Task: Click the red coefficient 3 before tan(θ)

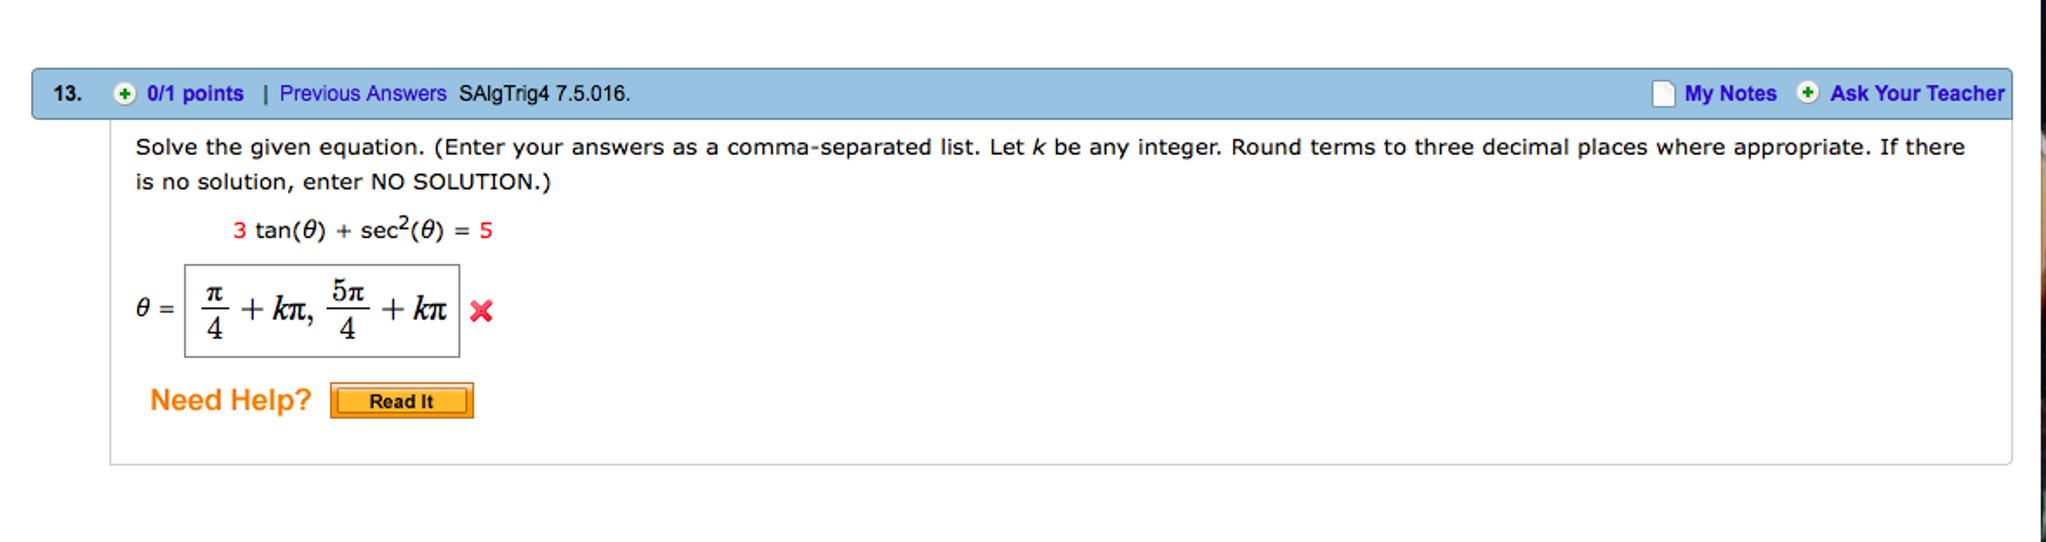Action: (240, 231)
